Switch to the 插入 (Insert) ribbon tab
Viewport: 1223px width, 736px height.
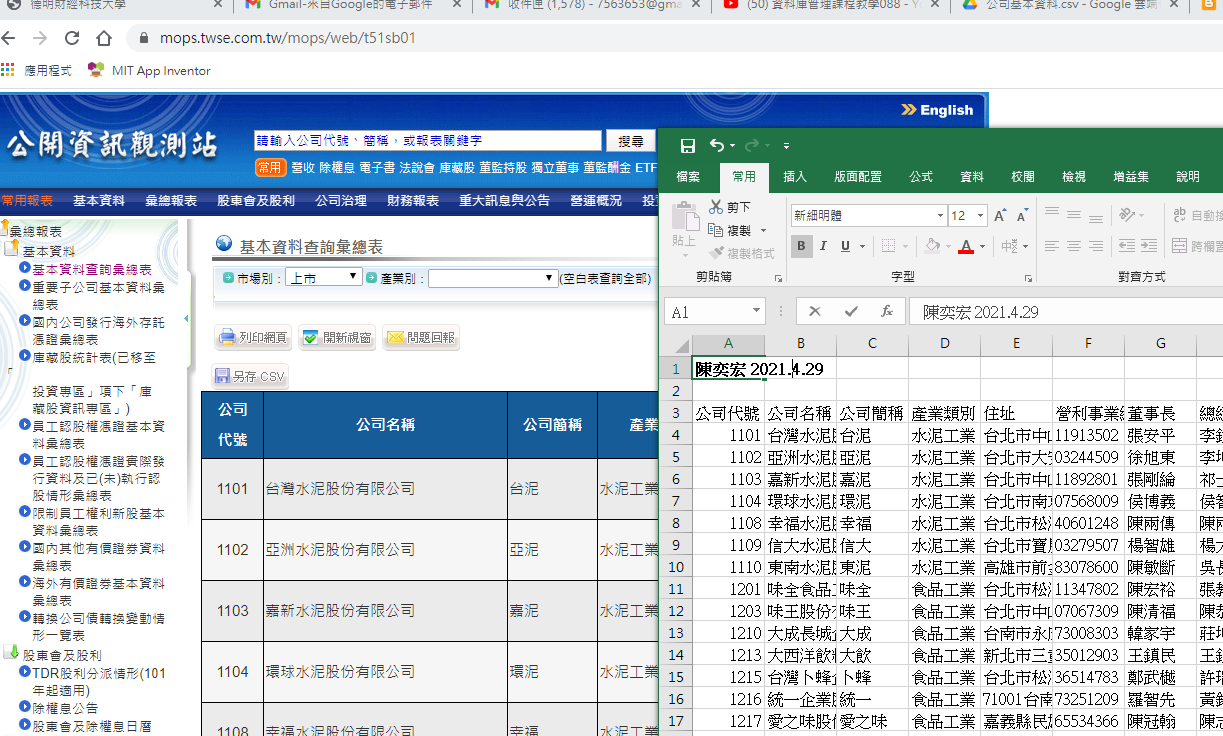pyautogui.click(x=795, y=177)
